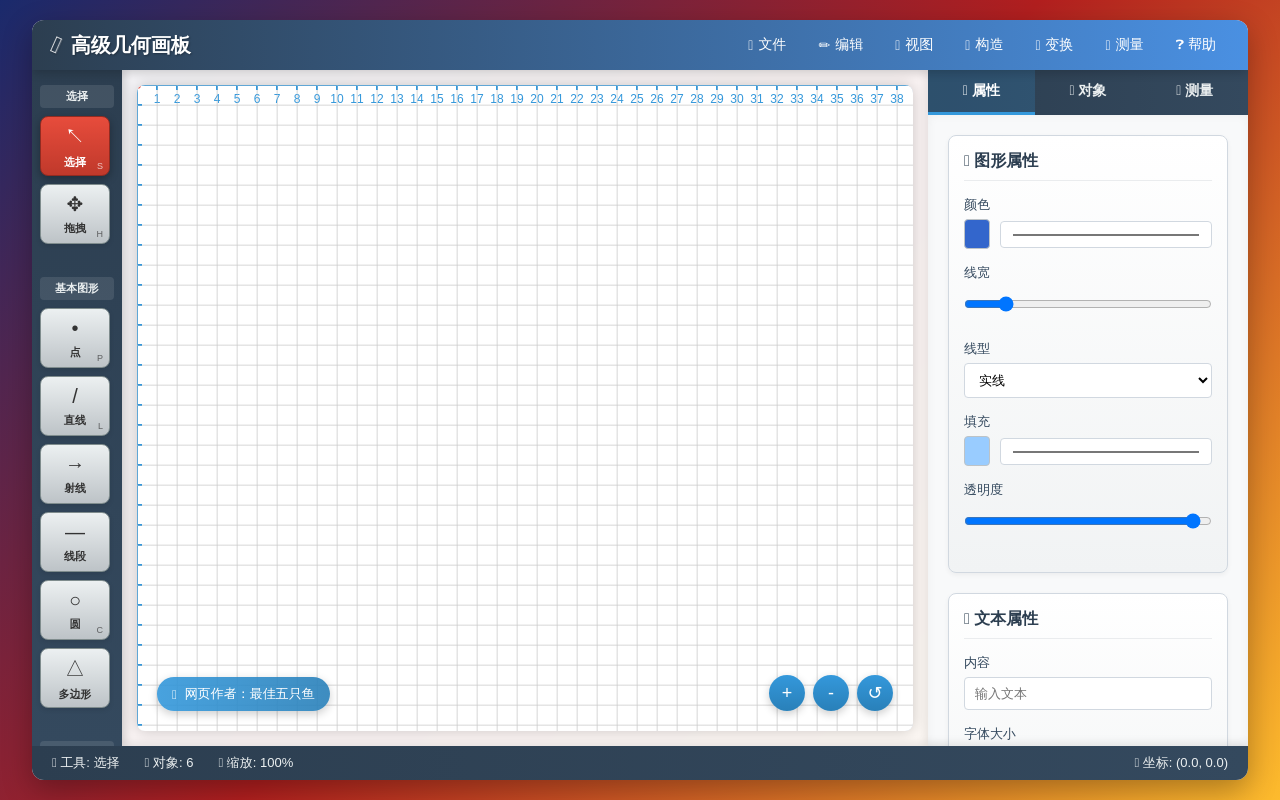Choose the 点 point tool
This screenshot has height=800, width=1280.
coord(75,338)
